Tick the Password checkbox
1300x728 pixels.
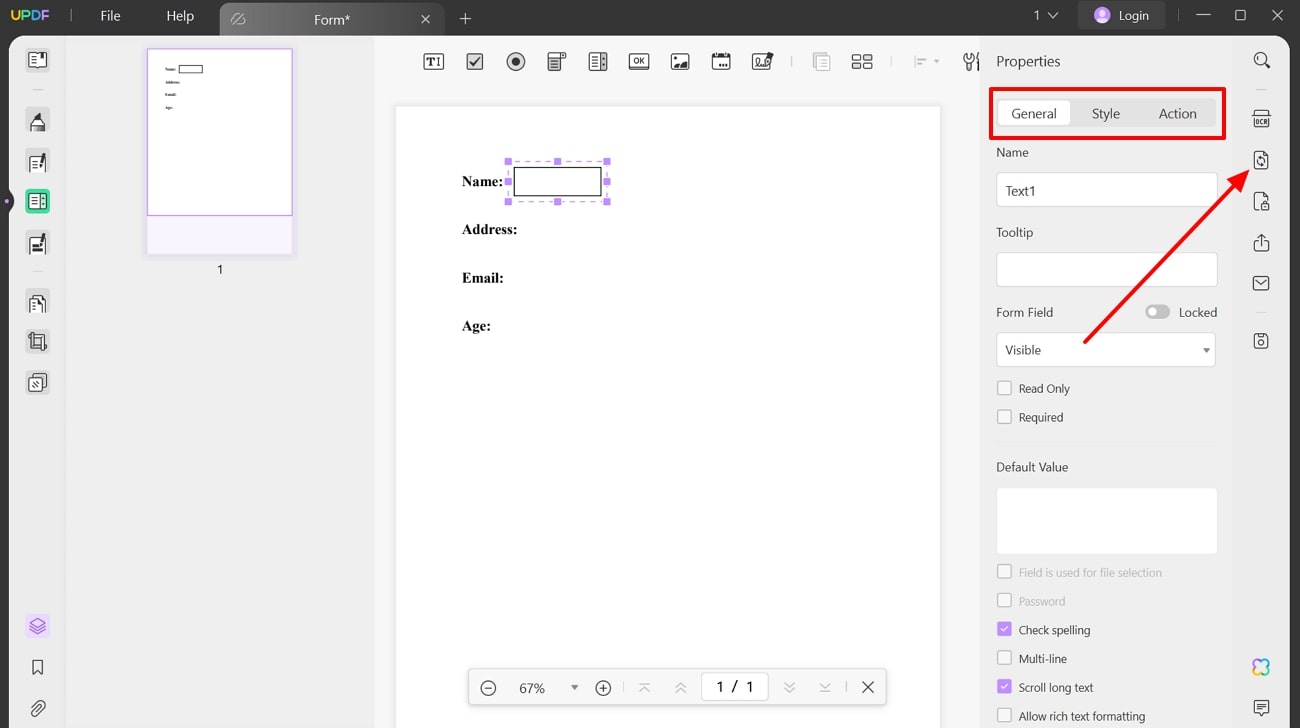coord(1004,601)
